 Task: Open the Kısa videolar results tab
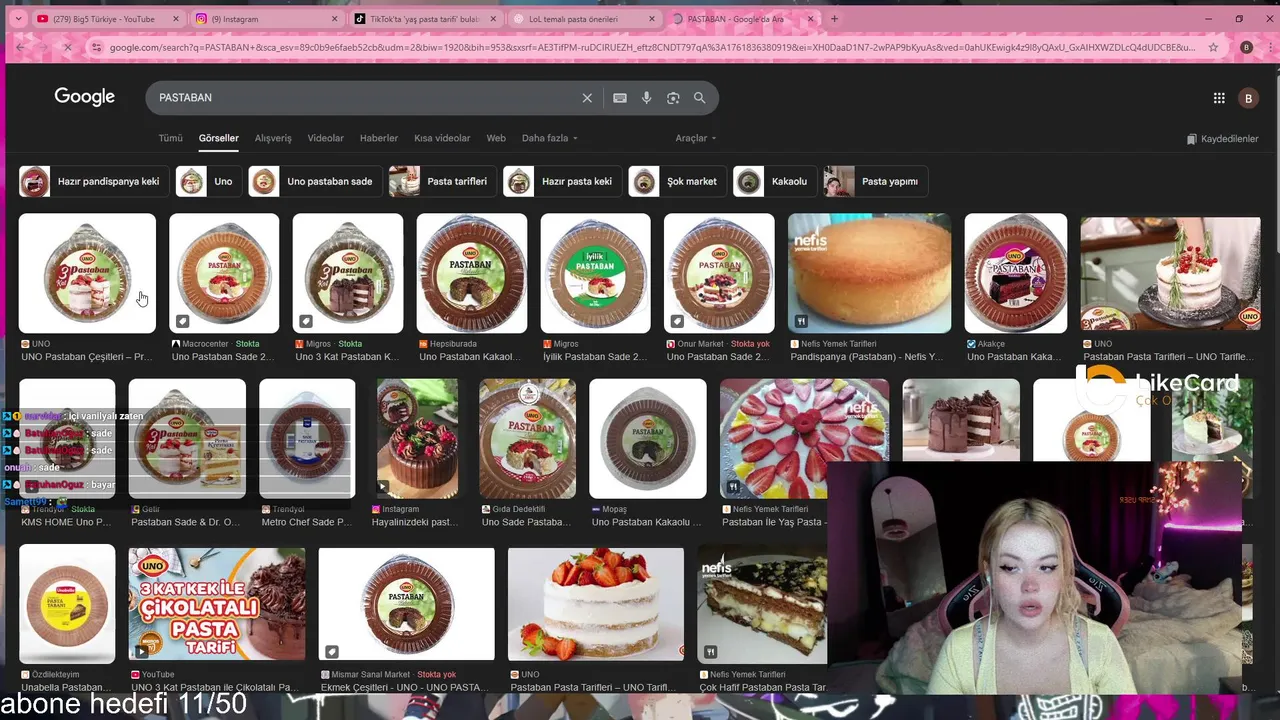(442, 138)
